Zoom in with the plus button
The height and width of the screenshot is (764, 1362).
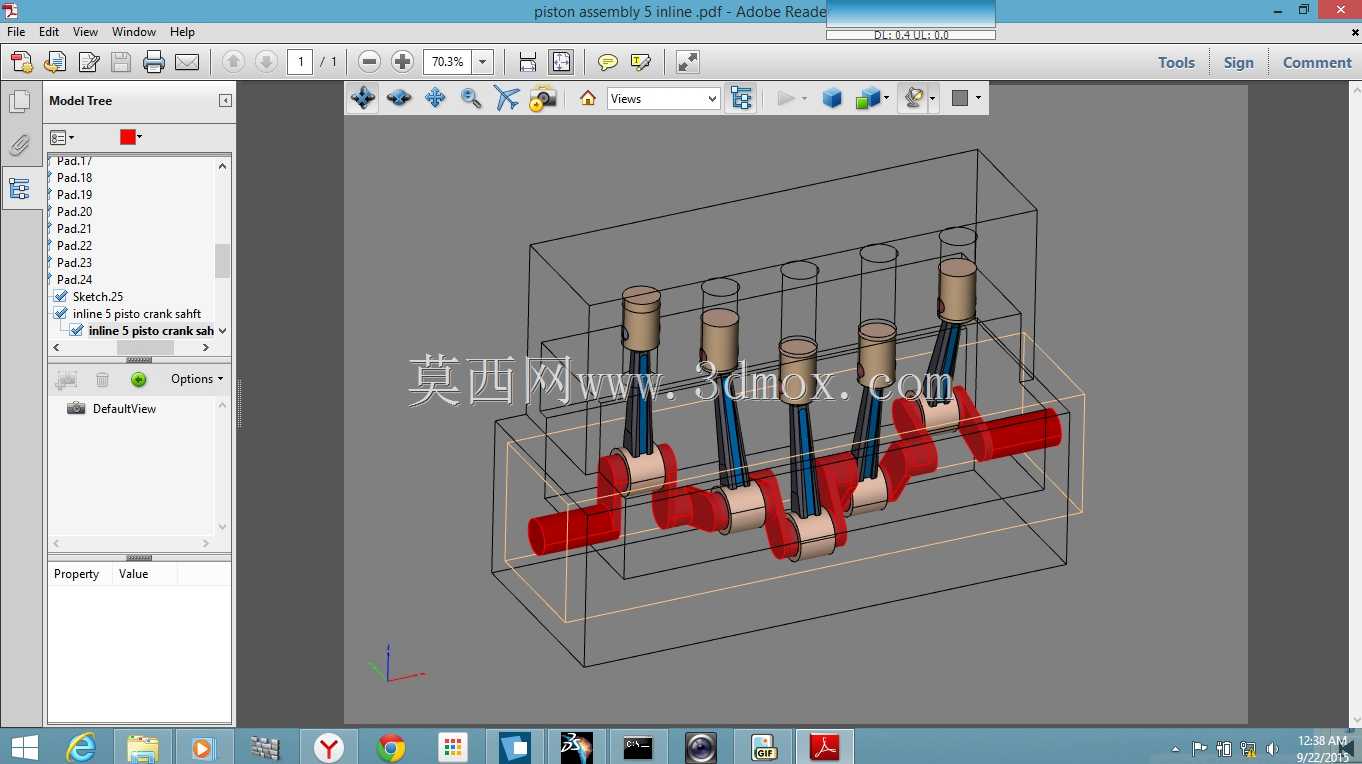coord(402,62)
